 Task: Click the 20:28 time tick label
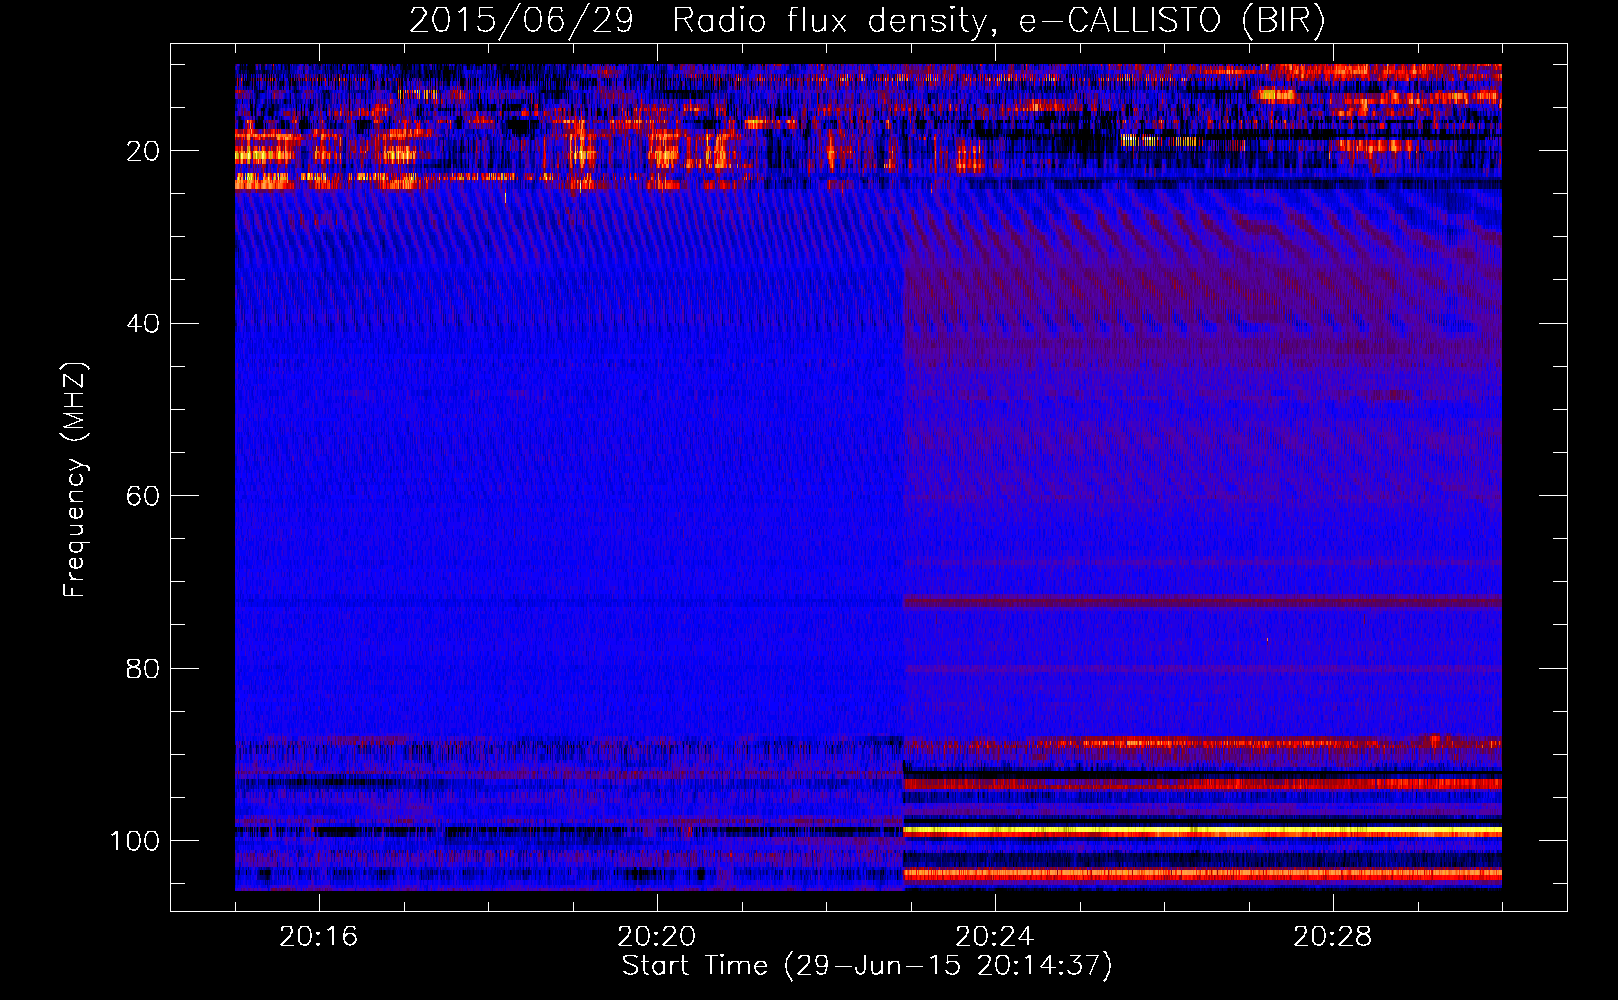[x=1333, y=937]
